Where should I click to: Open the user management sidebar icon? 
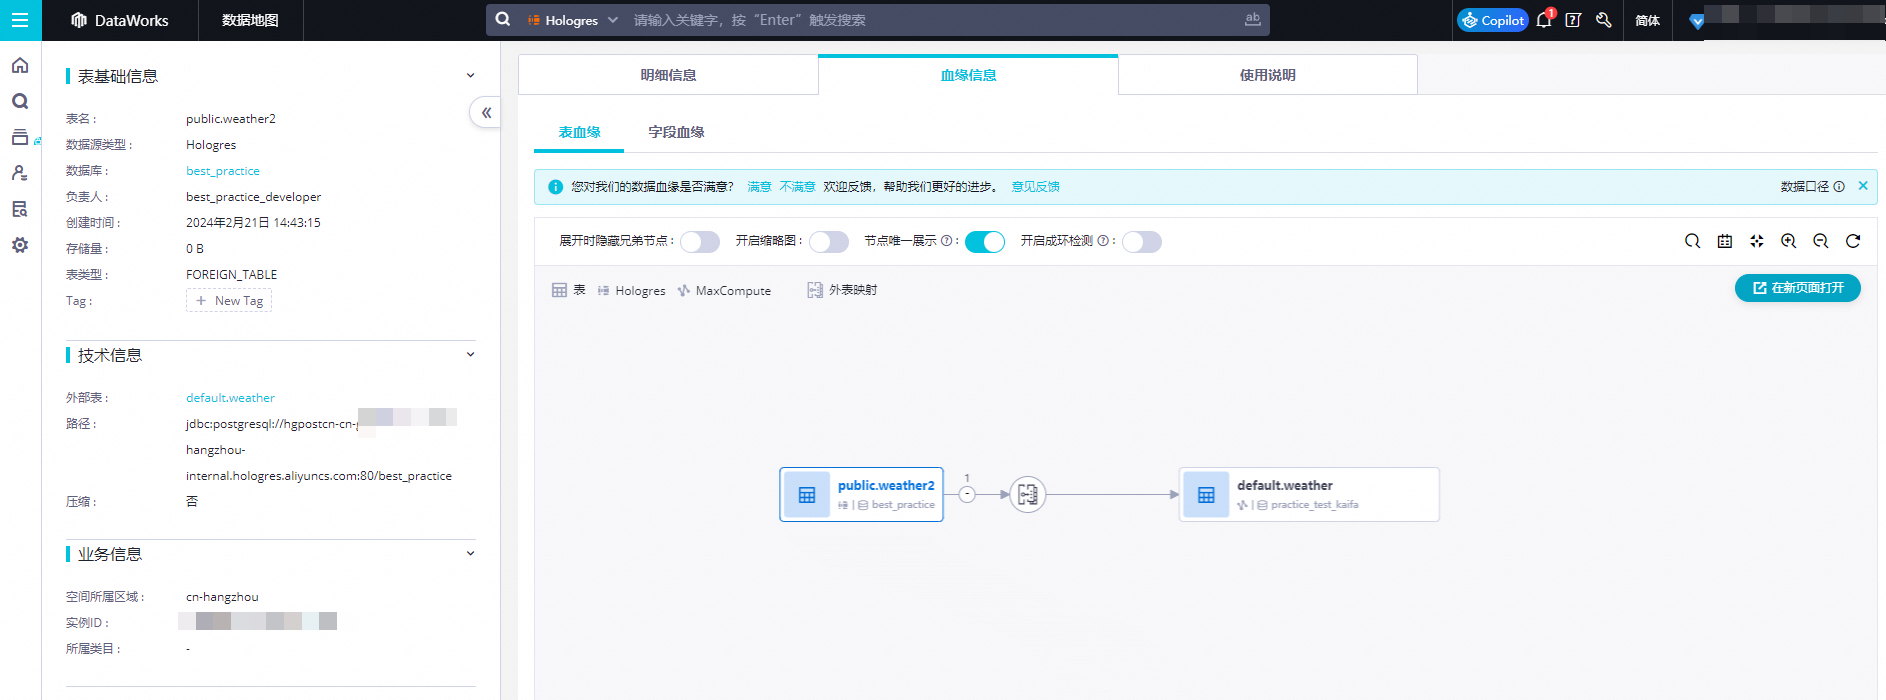coord(20,173)
